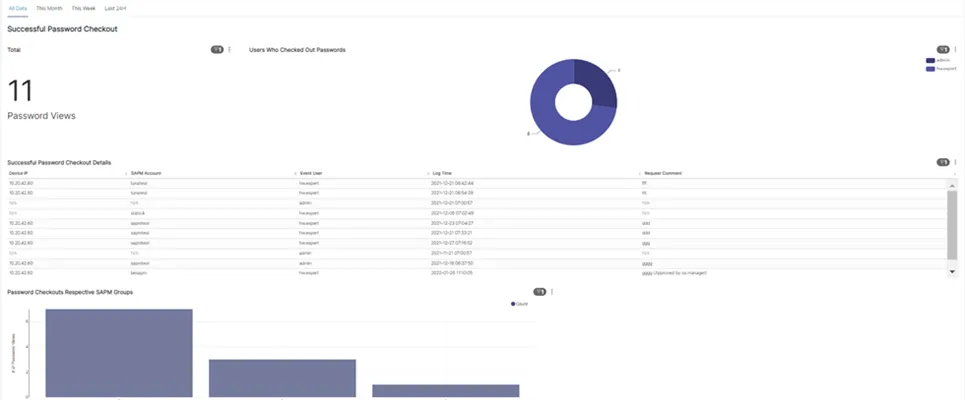Click the middle bar in SAPM Groups chart
Image resolution: width=965 pixels, height=400 pixels.
click(x=282, y=378)
